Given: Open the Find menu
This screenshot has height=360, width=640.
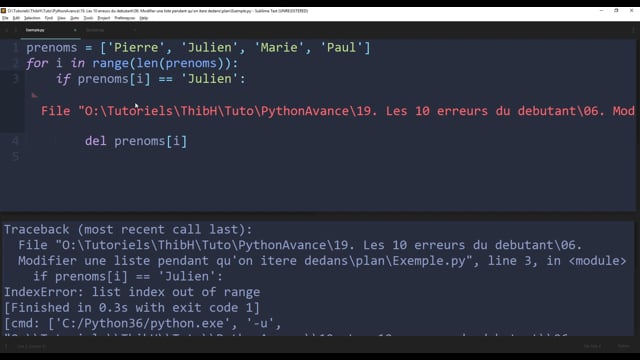Looking at the screenshot, I should pos(49,18).
